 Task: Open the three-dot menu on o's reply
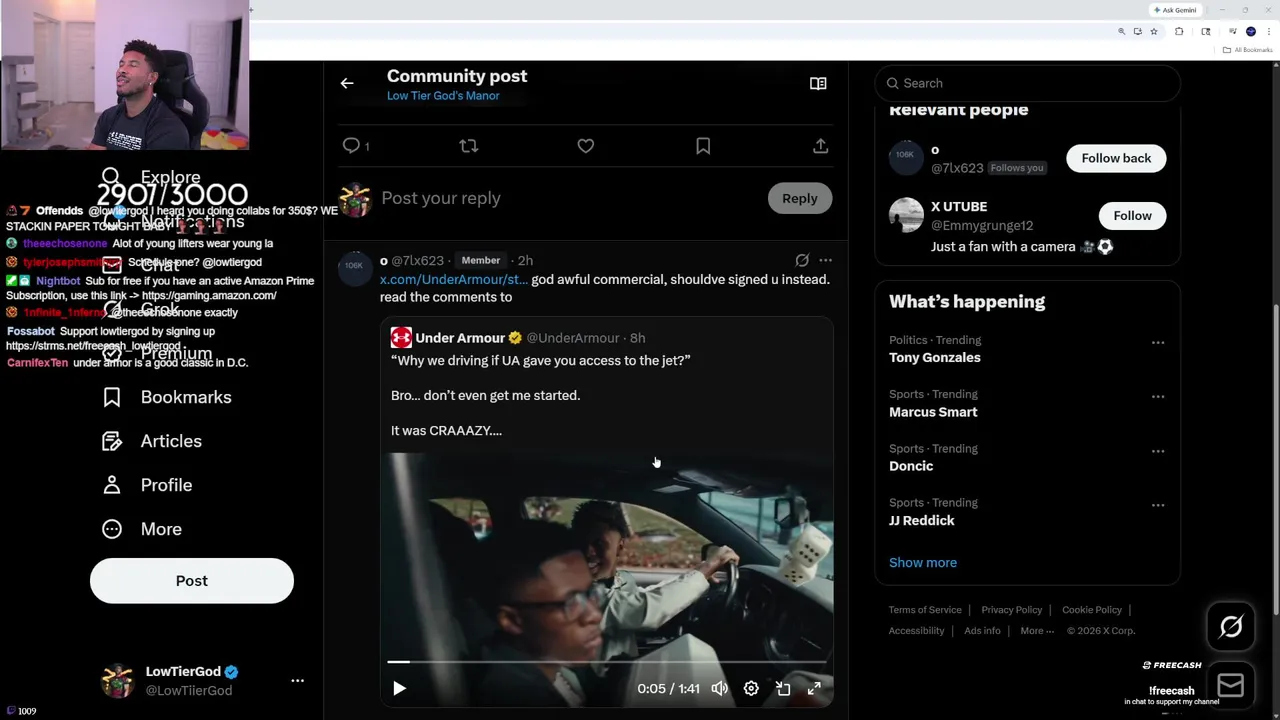(x=825, y=260)
